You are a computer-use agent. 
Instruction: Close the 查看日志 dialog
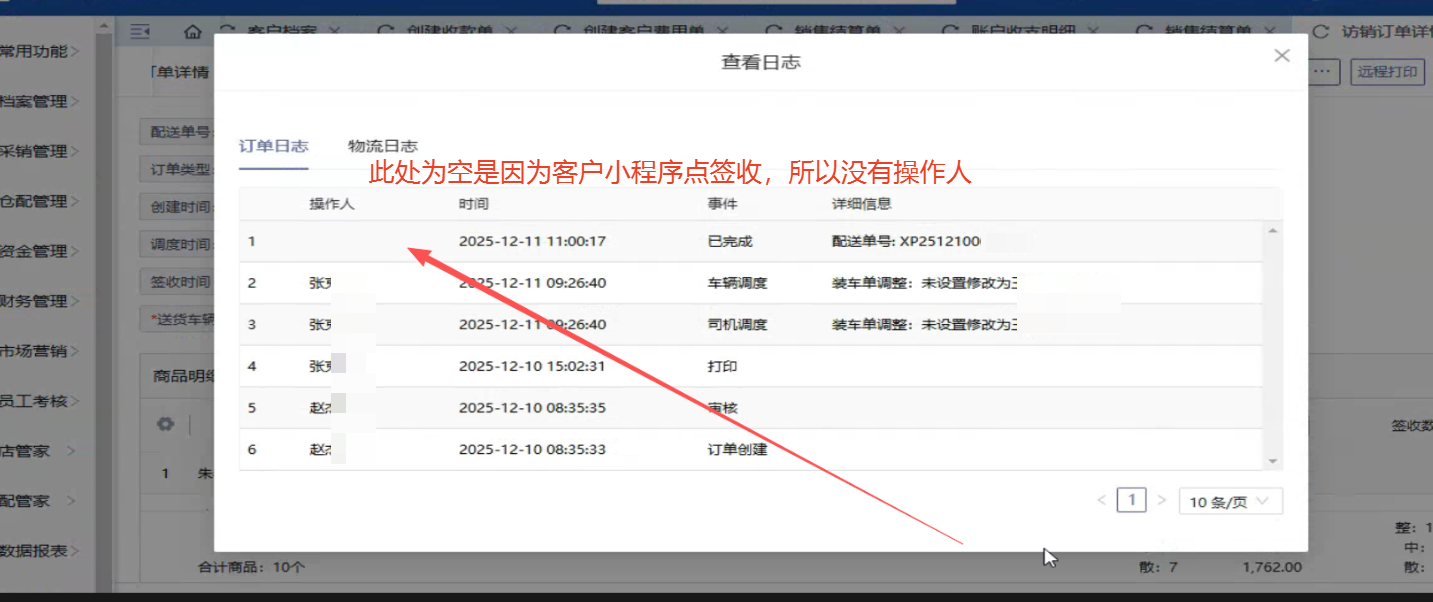tap(1281, 56)
